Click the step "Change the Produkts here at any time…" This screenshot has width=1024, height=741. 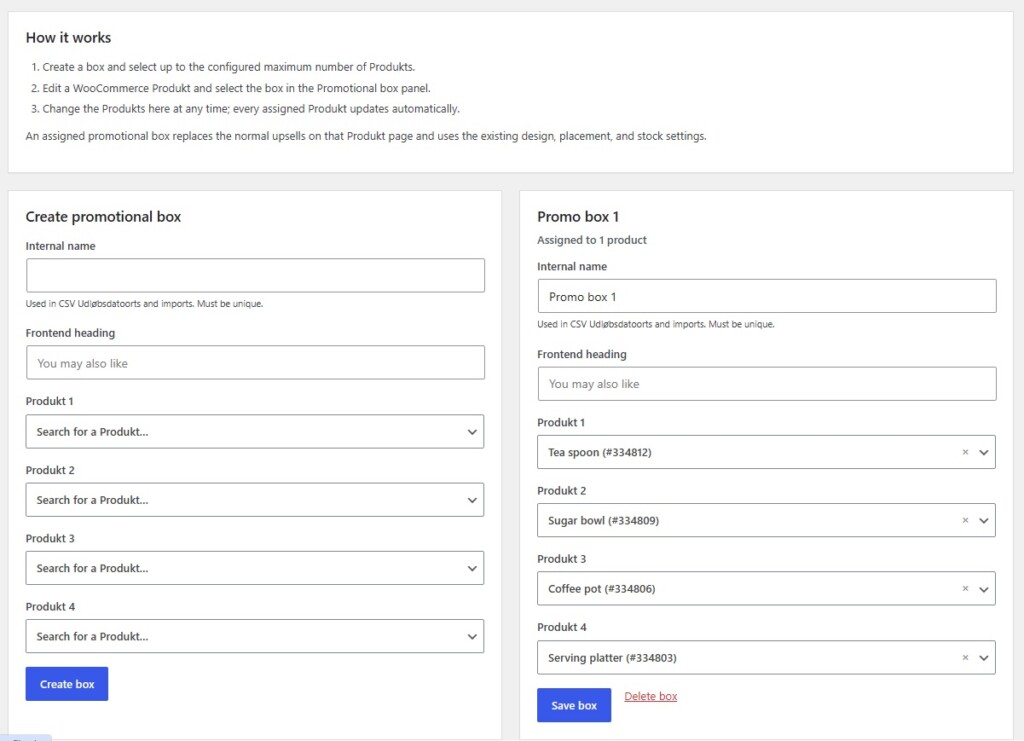point(251,109)
